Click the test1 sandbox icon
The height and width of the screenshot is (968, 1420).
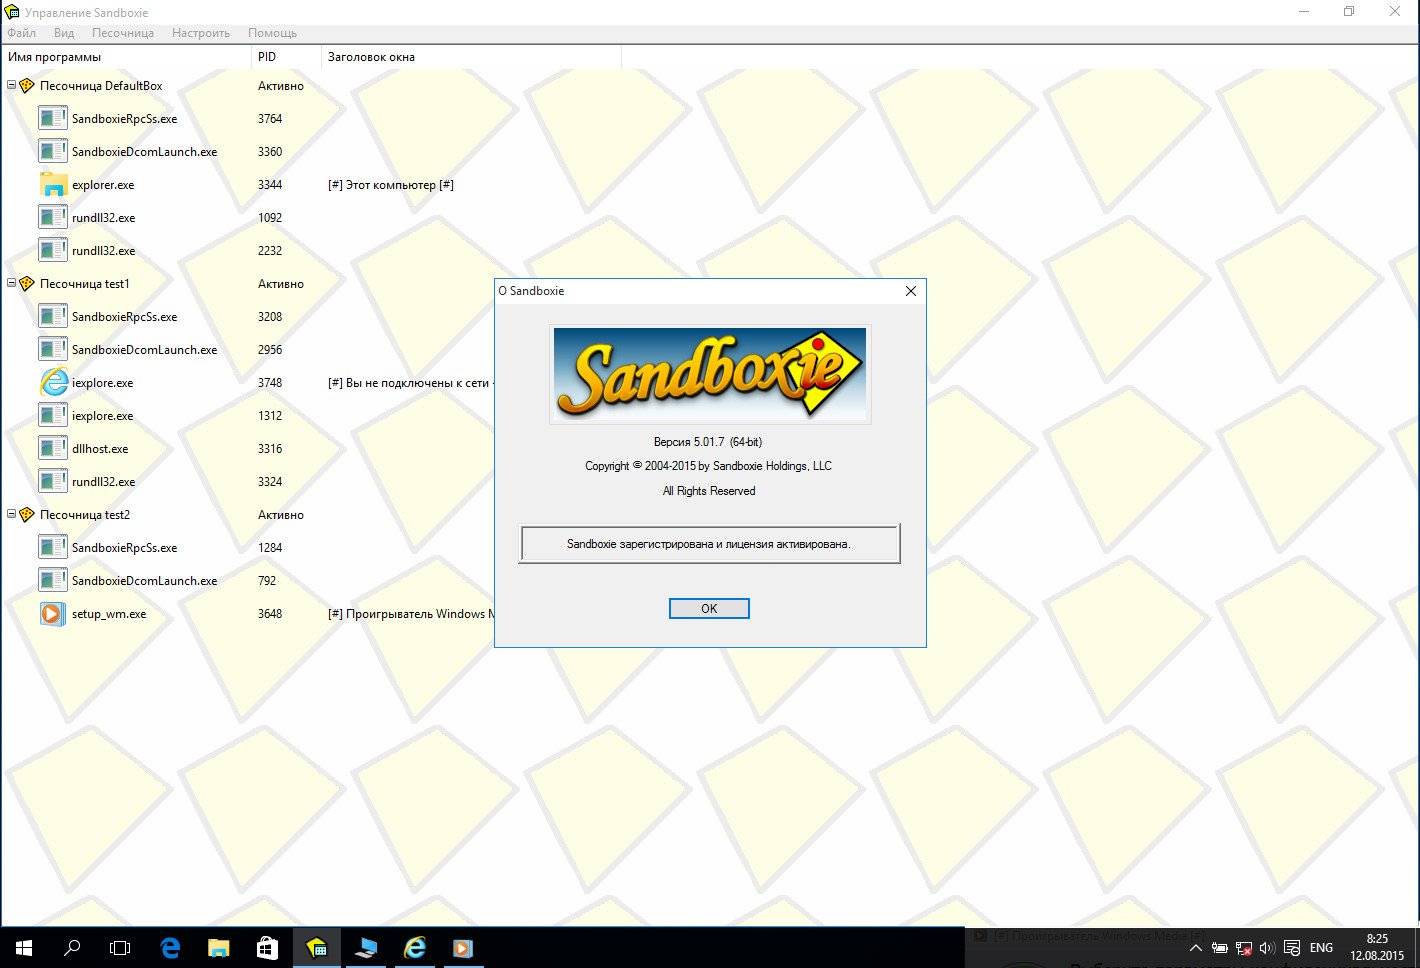27,284
